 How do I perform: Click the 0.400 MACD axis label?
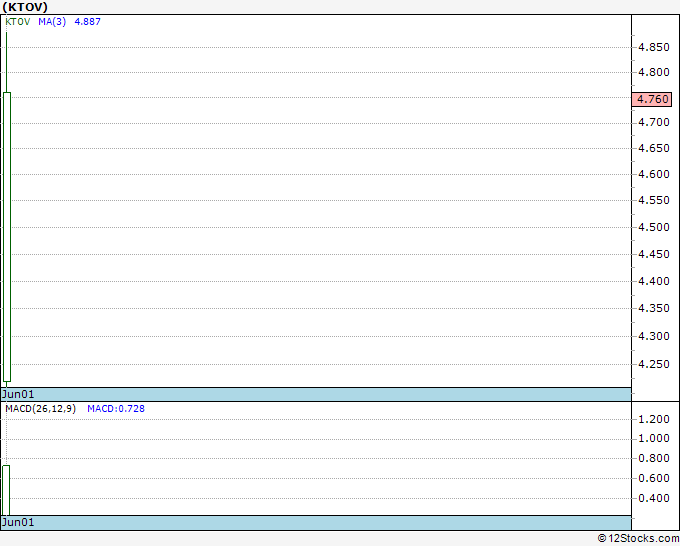tap(654, 499)
